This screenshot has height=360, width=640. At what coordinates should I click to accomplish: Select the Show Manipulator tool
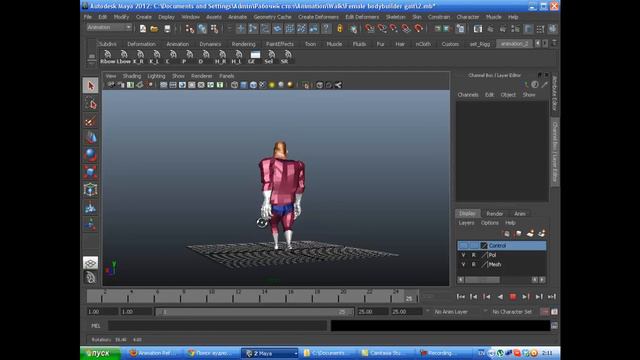pos(90,225)
